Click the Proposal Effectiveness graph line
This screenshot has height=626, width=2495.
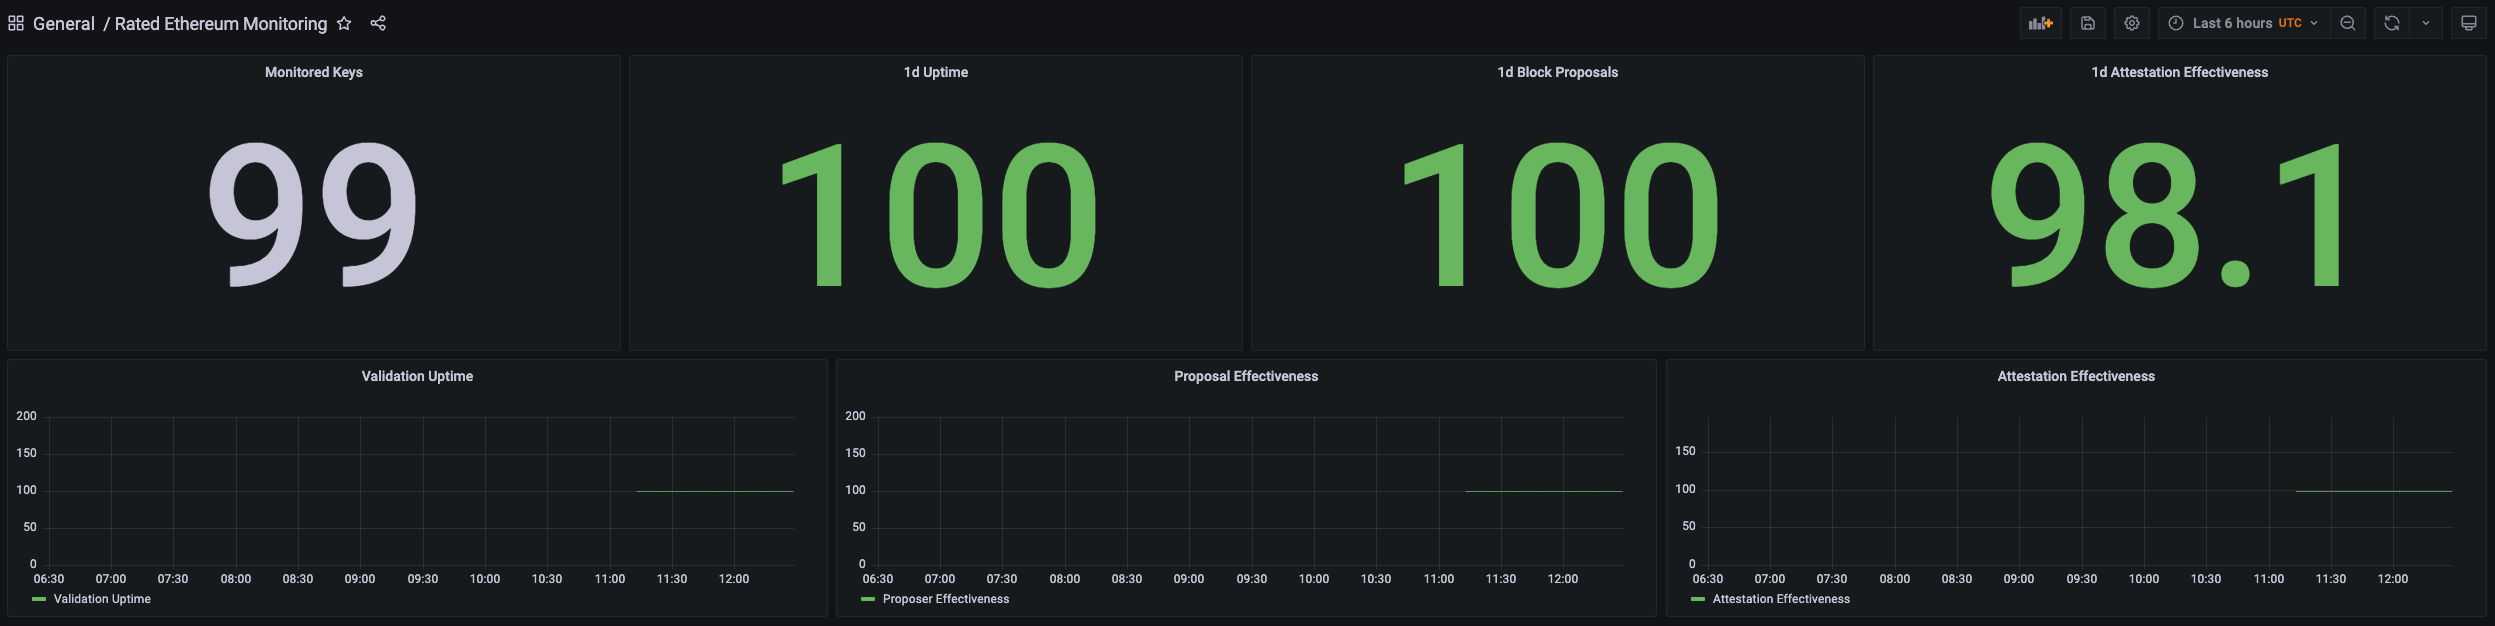[x=1544, y=491]
